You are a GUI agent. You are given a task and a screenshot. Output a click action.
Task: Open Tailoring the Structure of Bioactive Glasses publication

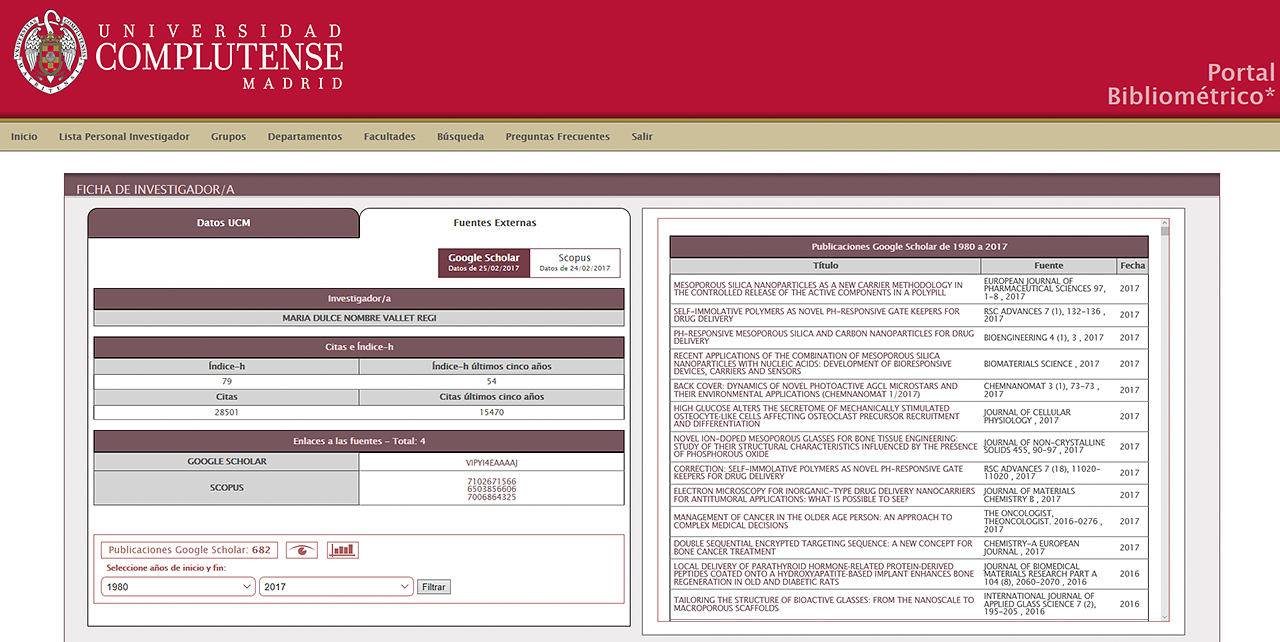pyautogui.click(x=823, y=604)
